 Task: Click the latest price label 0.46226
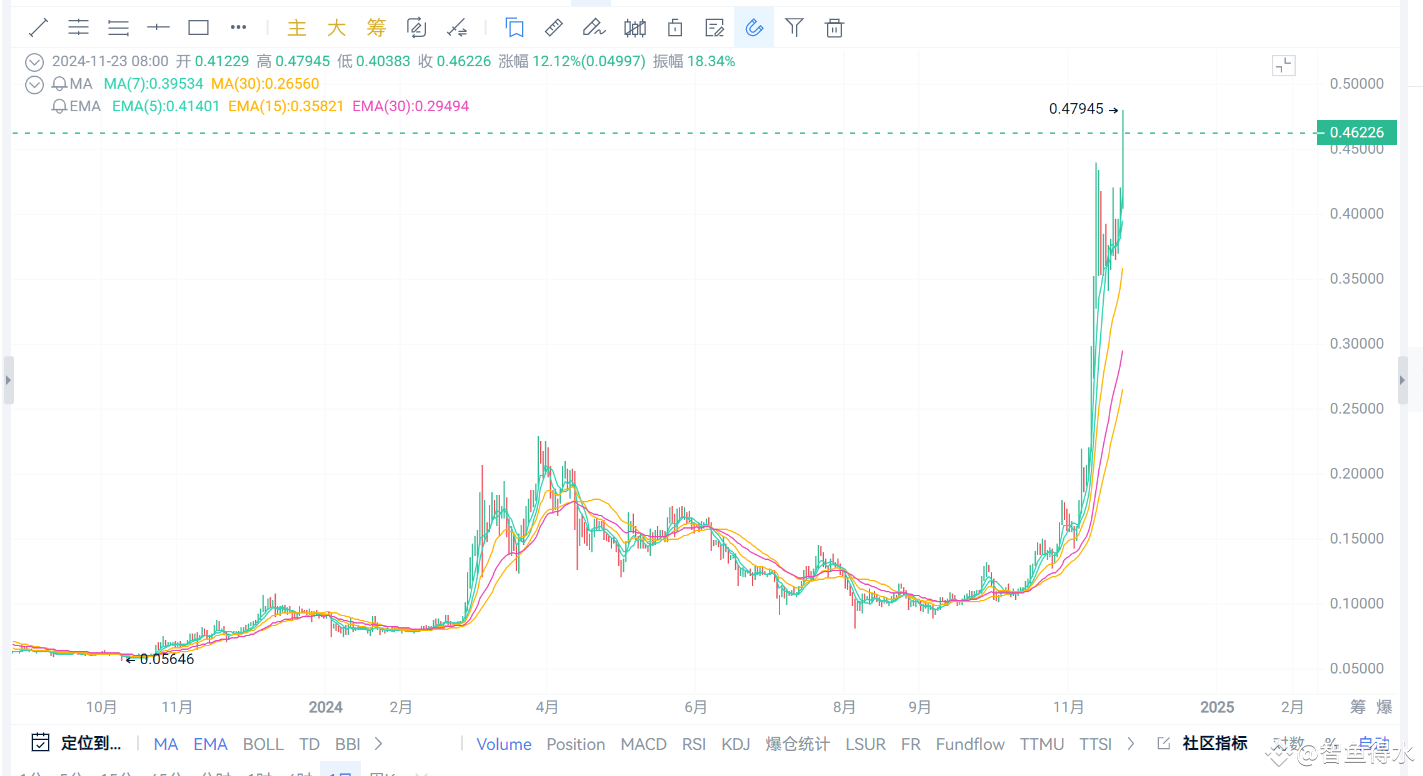click(x=1357, y=132)
